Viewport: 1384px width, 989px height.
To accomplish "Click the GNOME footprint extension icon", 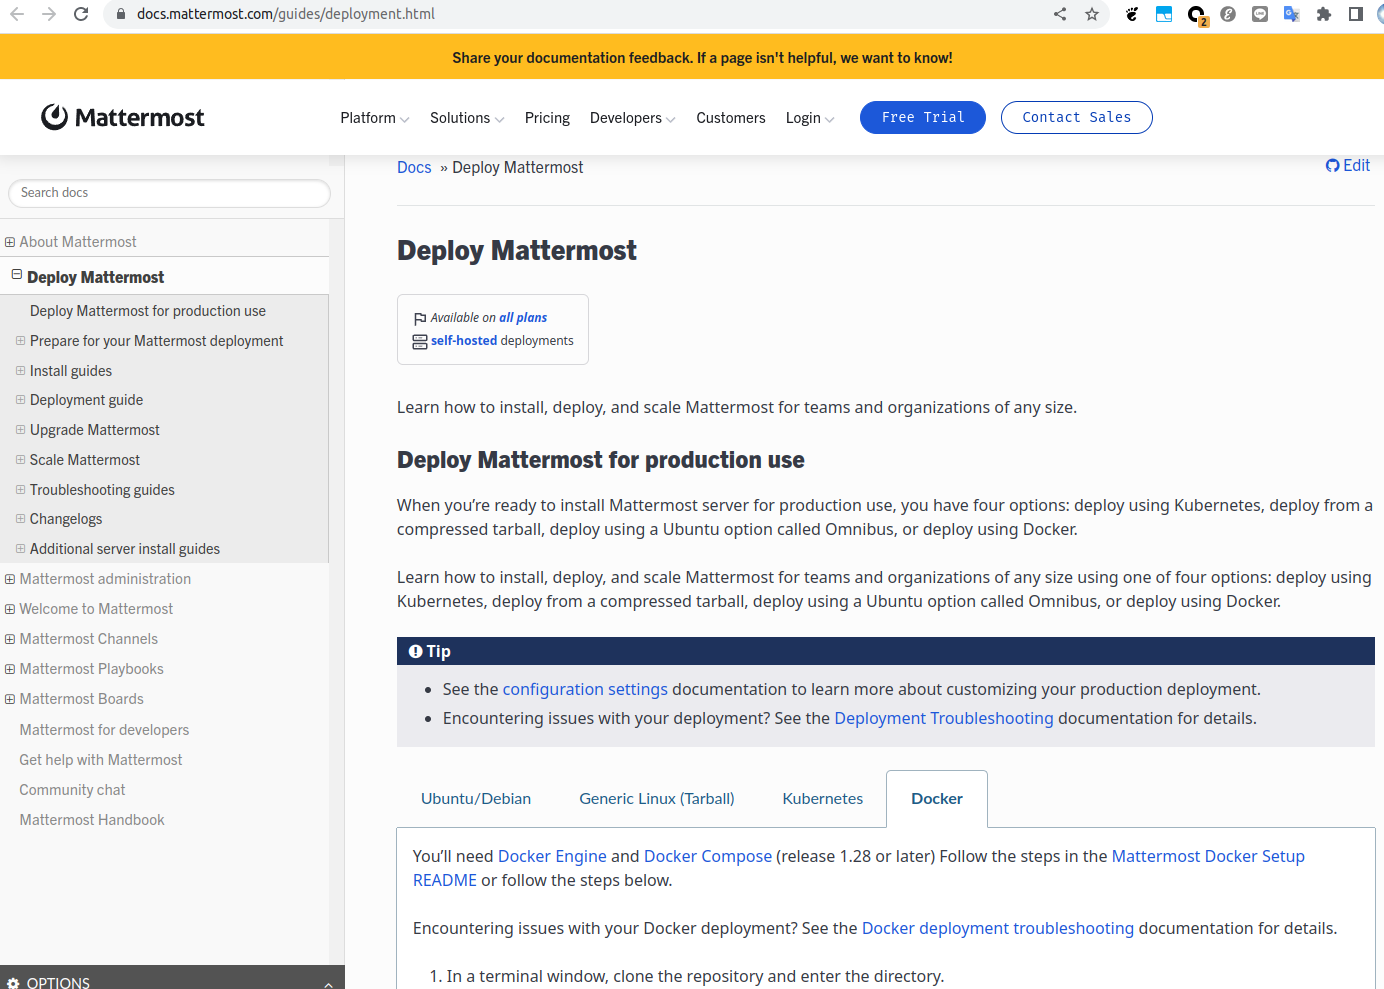I will pos(1131,14).
